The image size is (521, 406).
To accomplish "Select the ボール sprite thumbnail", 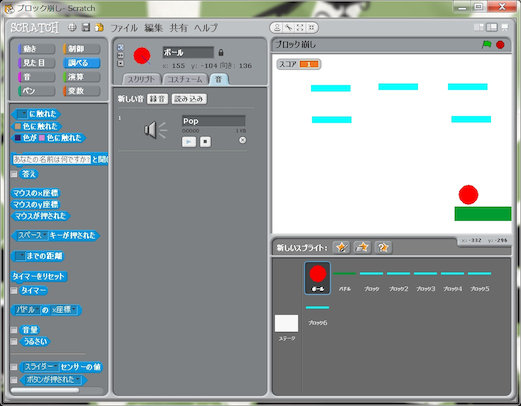I will pyautogui.click(x=317, y=278).
